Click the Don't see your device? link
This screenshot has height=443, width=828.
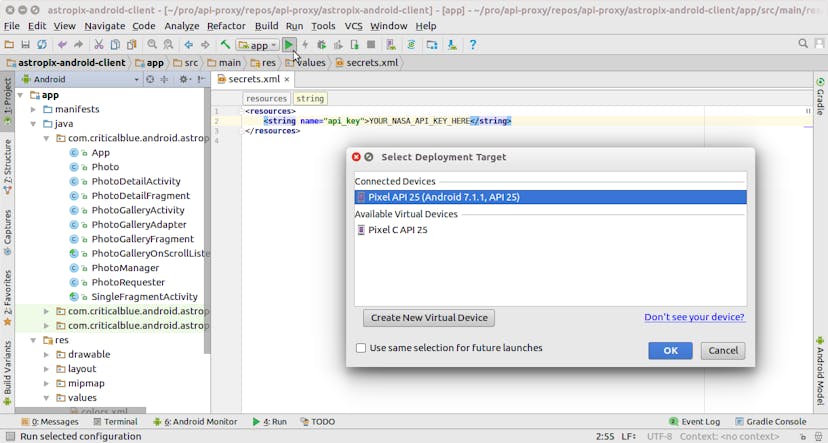[694, 317]
